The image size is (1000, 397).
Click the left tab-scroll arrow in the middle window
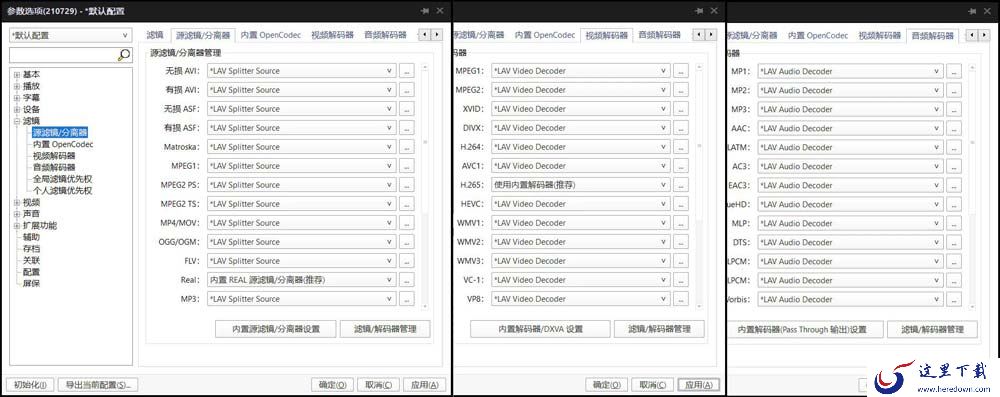coord(699,35)
